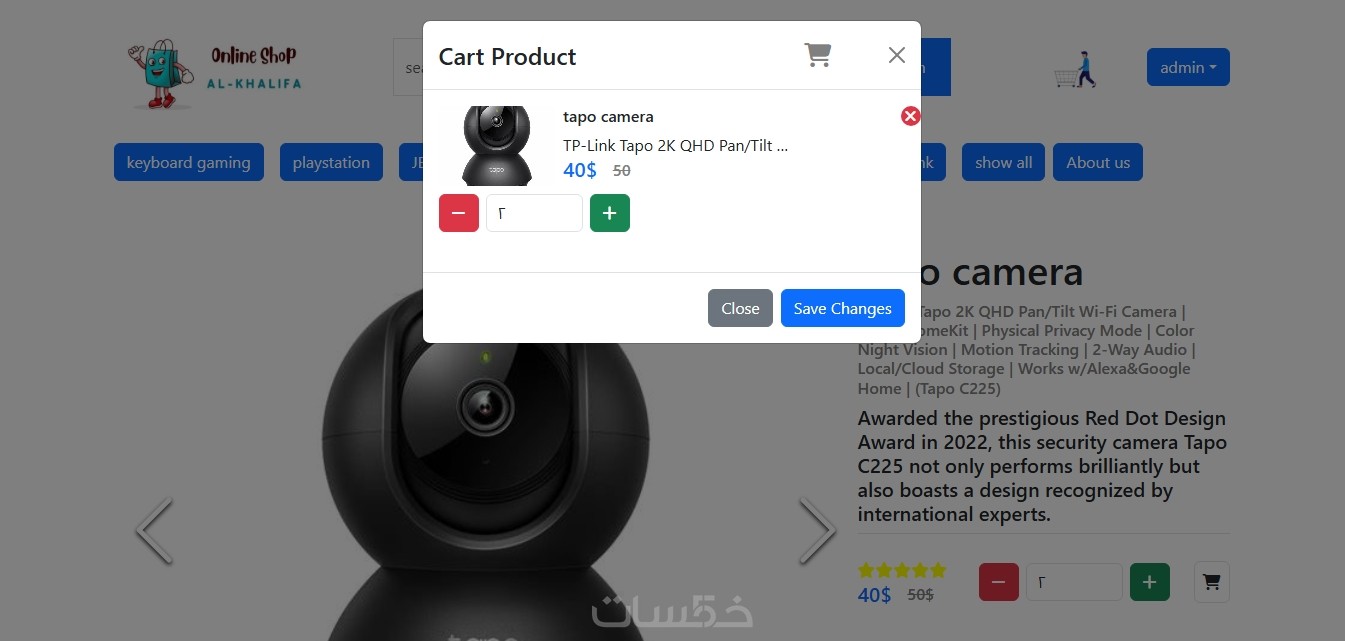The width and height of the screenshot is (1345, 641).
Task: Remove tapo camera with red X icon
Action: point(910,116)
